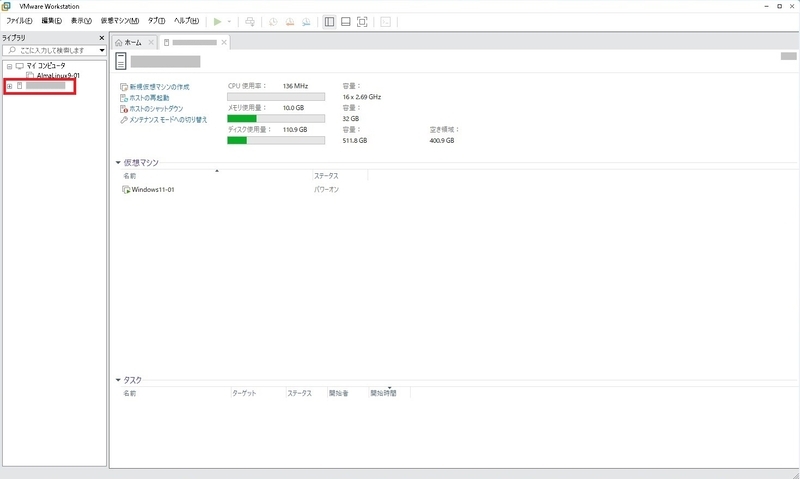The height and width of the screenshot is (479, 800).
Task: Sort tasks by ステータス column header
Action: (299, 393)
